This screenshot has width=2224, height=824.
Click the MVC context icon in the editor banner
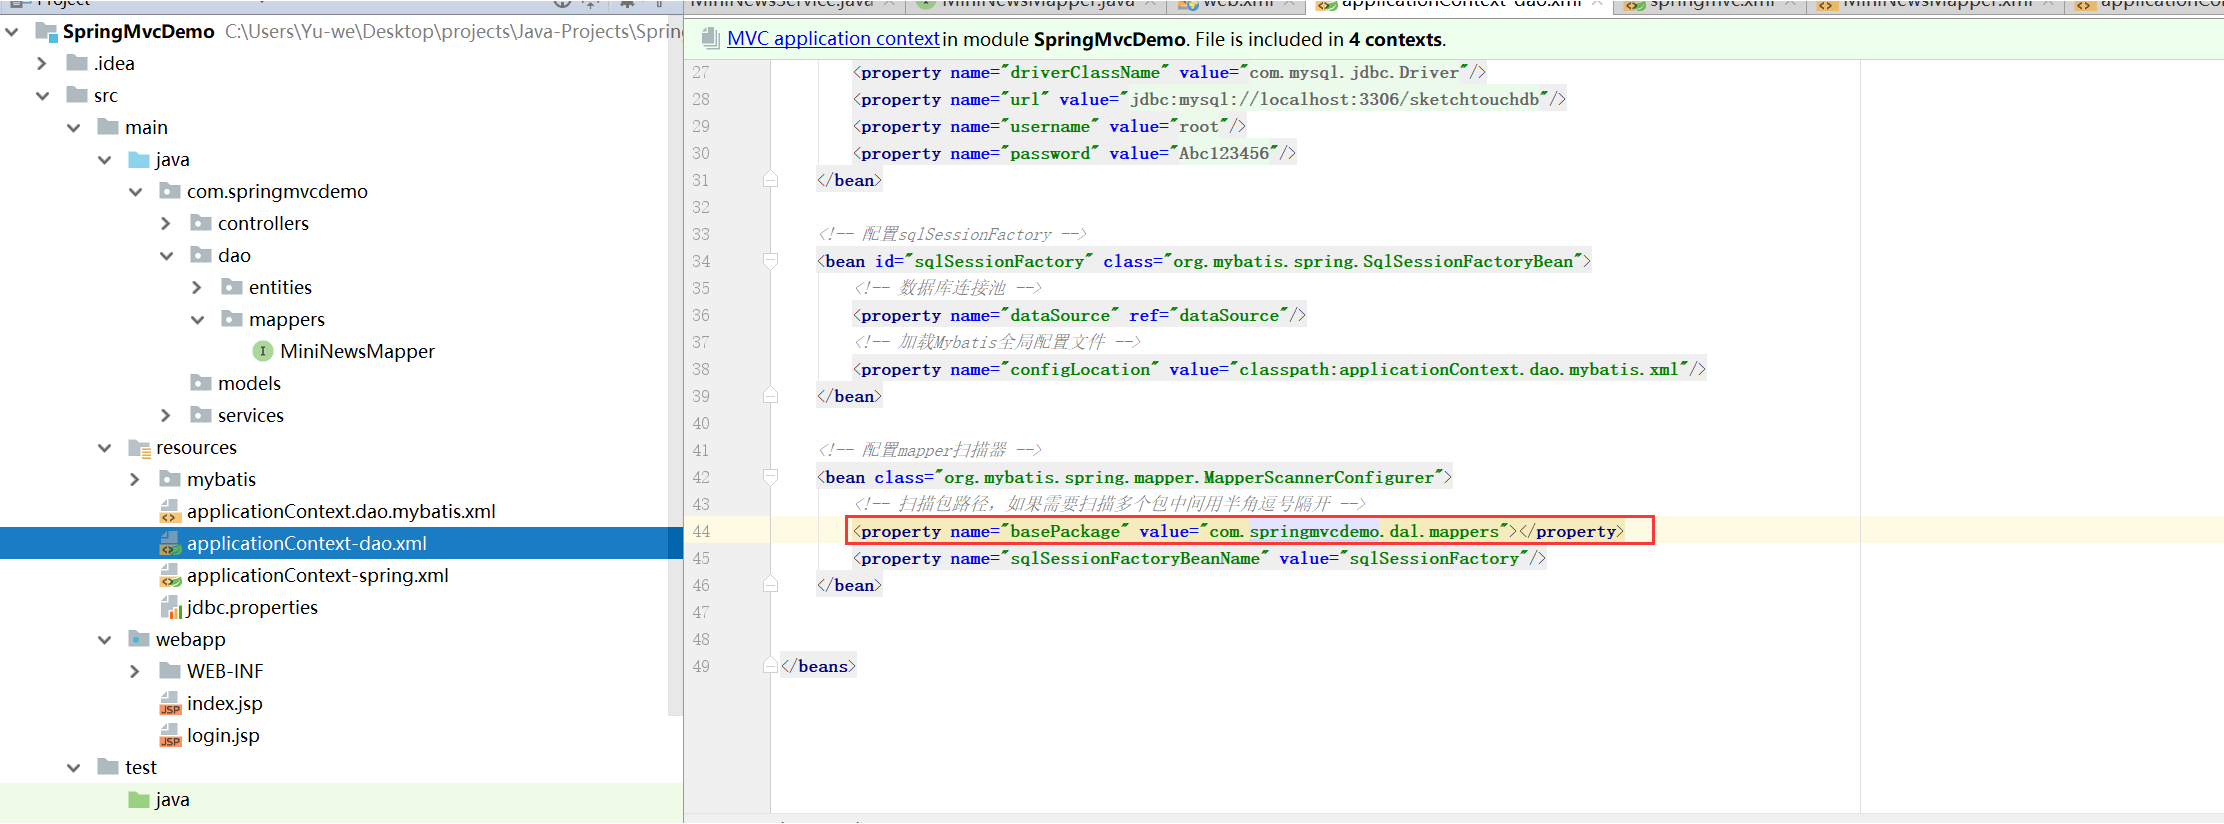click(710, 39)
